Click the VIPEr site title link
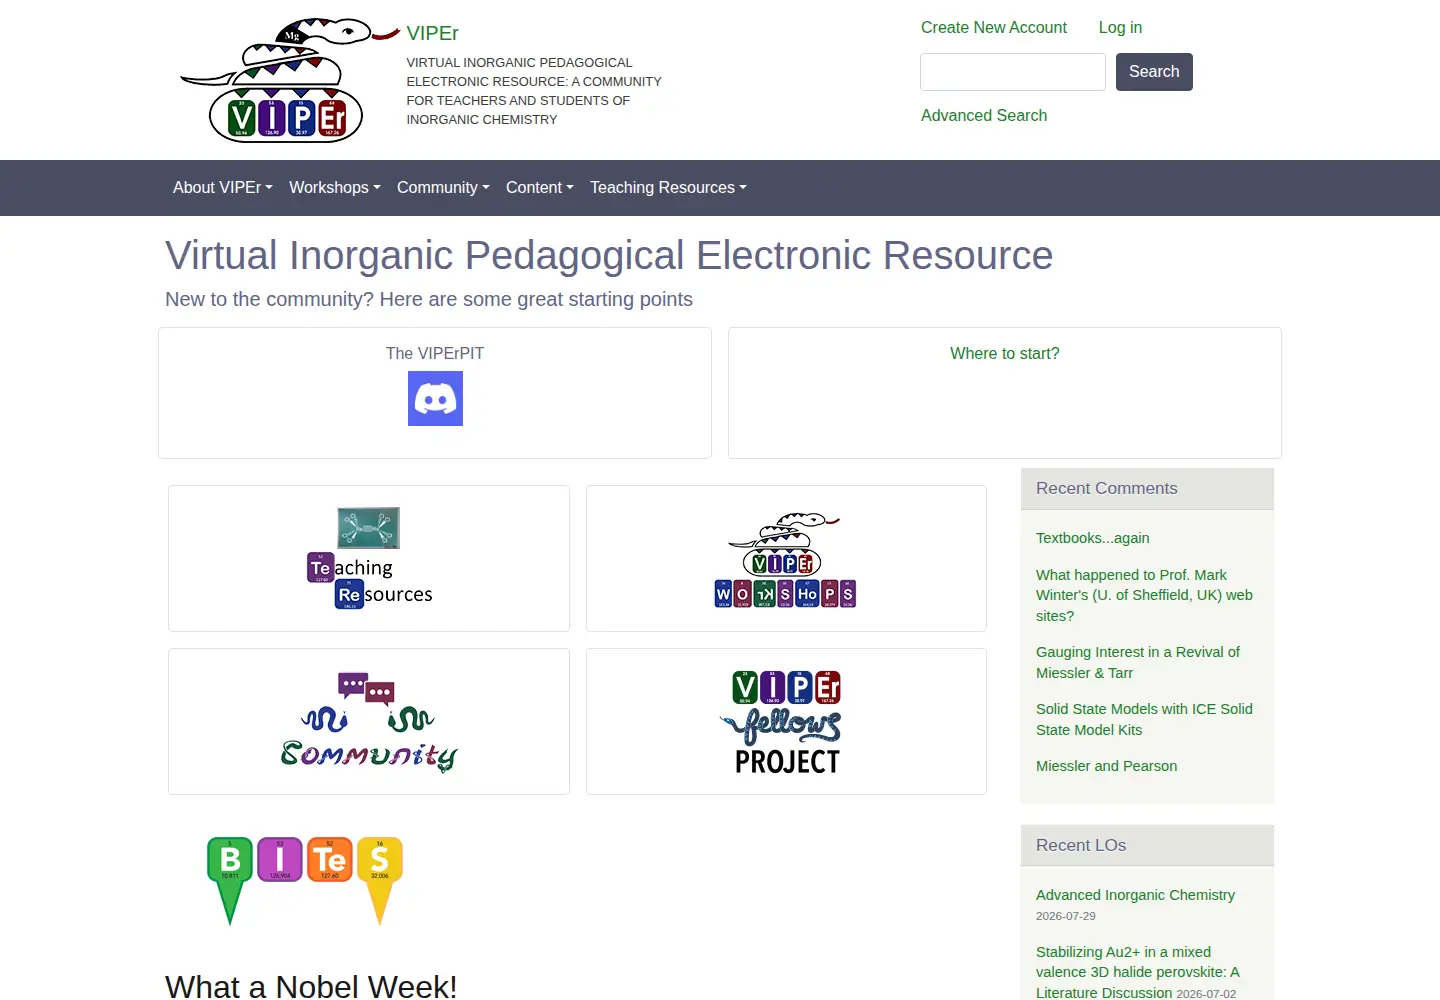1440x1000 pixels. click(x=432, y=33)
